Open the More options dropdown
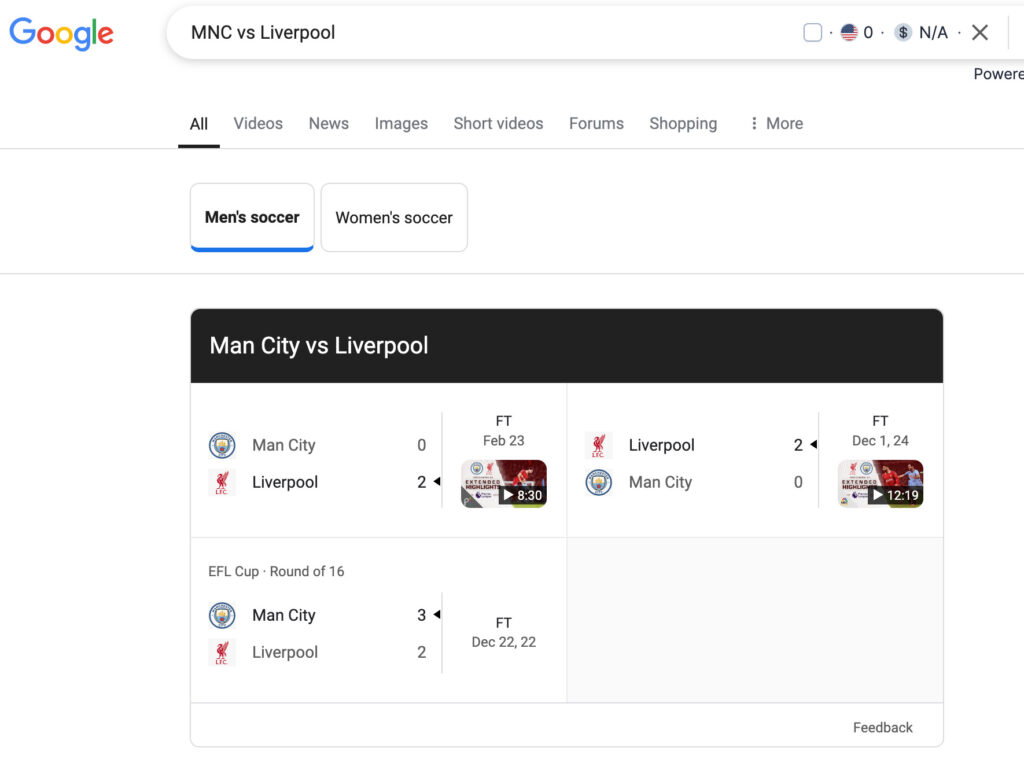1024x759 pixels. [776, 123]
